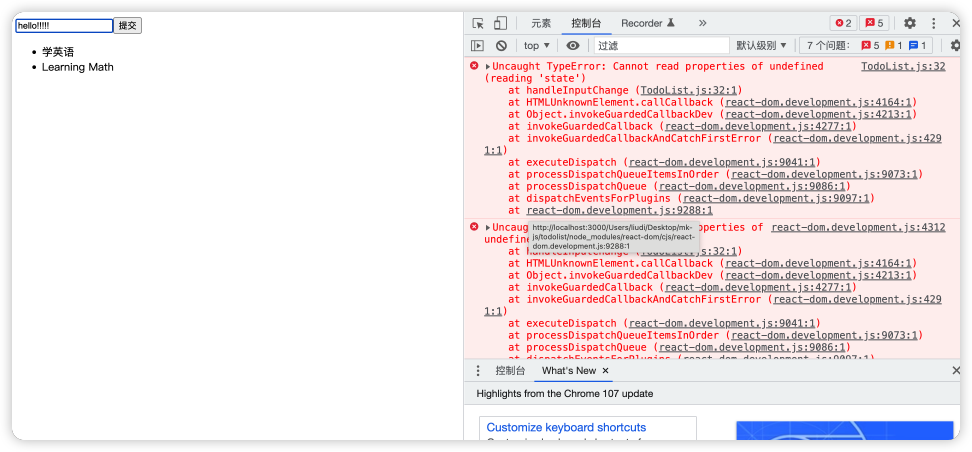Toggle the device toolbar icon

(x=500, y=24)
